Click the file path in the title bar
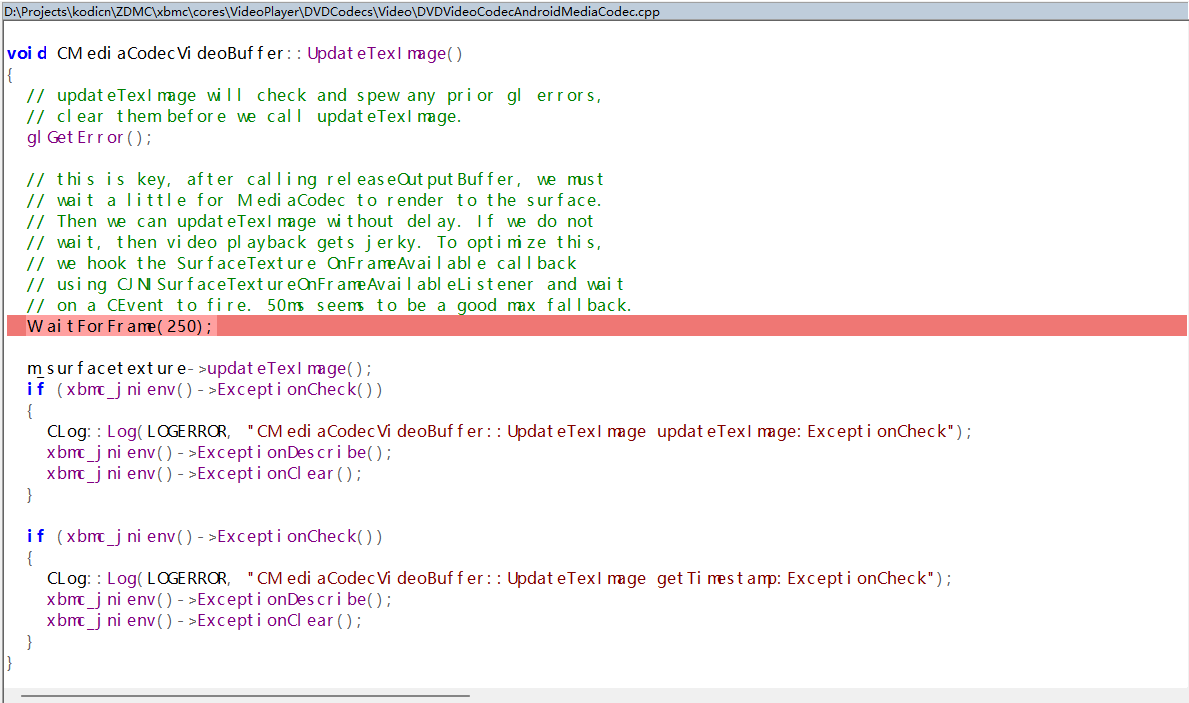Screen dimensions: 1189x703 click(x=330, y=11)
